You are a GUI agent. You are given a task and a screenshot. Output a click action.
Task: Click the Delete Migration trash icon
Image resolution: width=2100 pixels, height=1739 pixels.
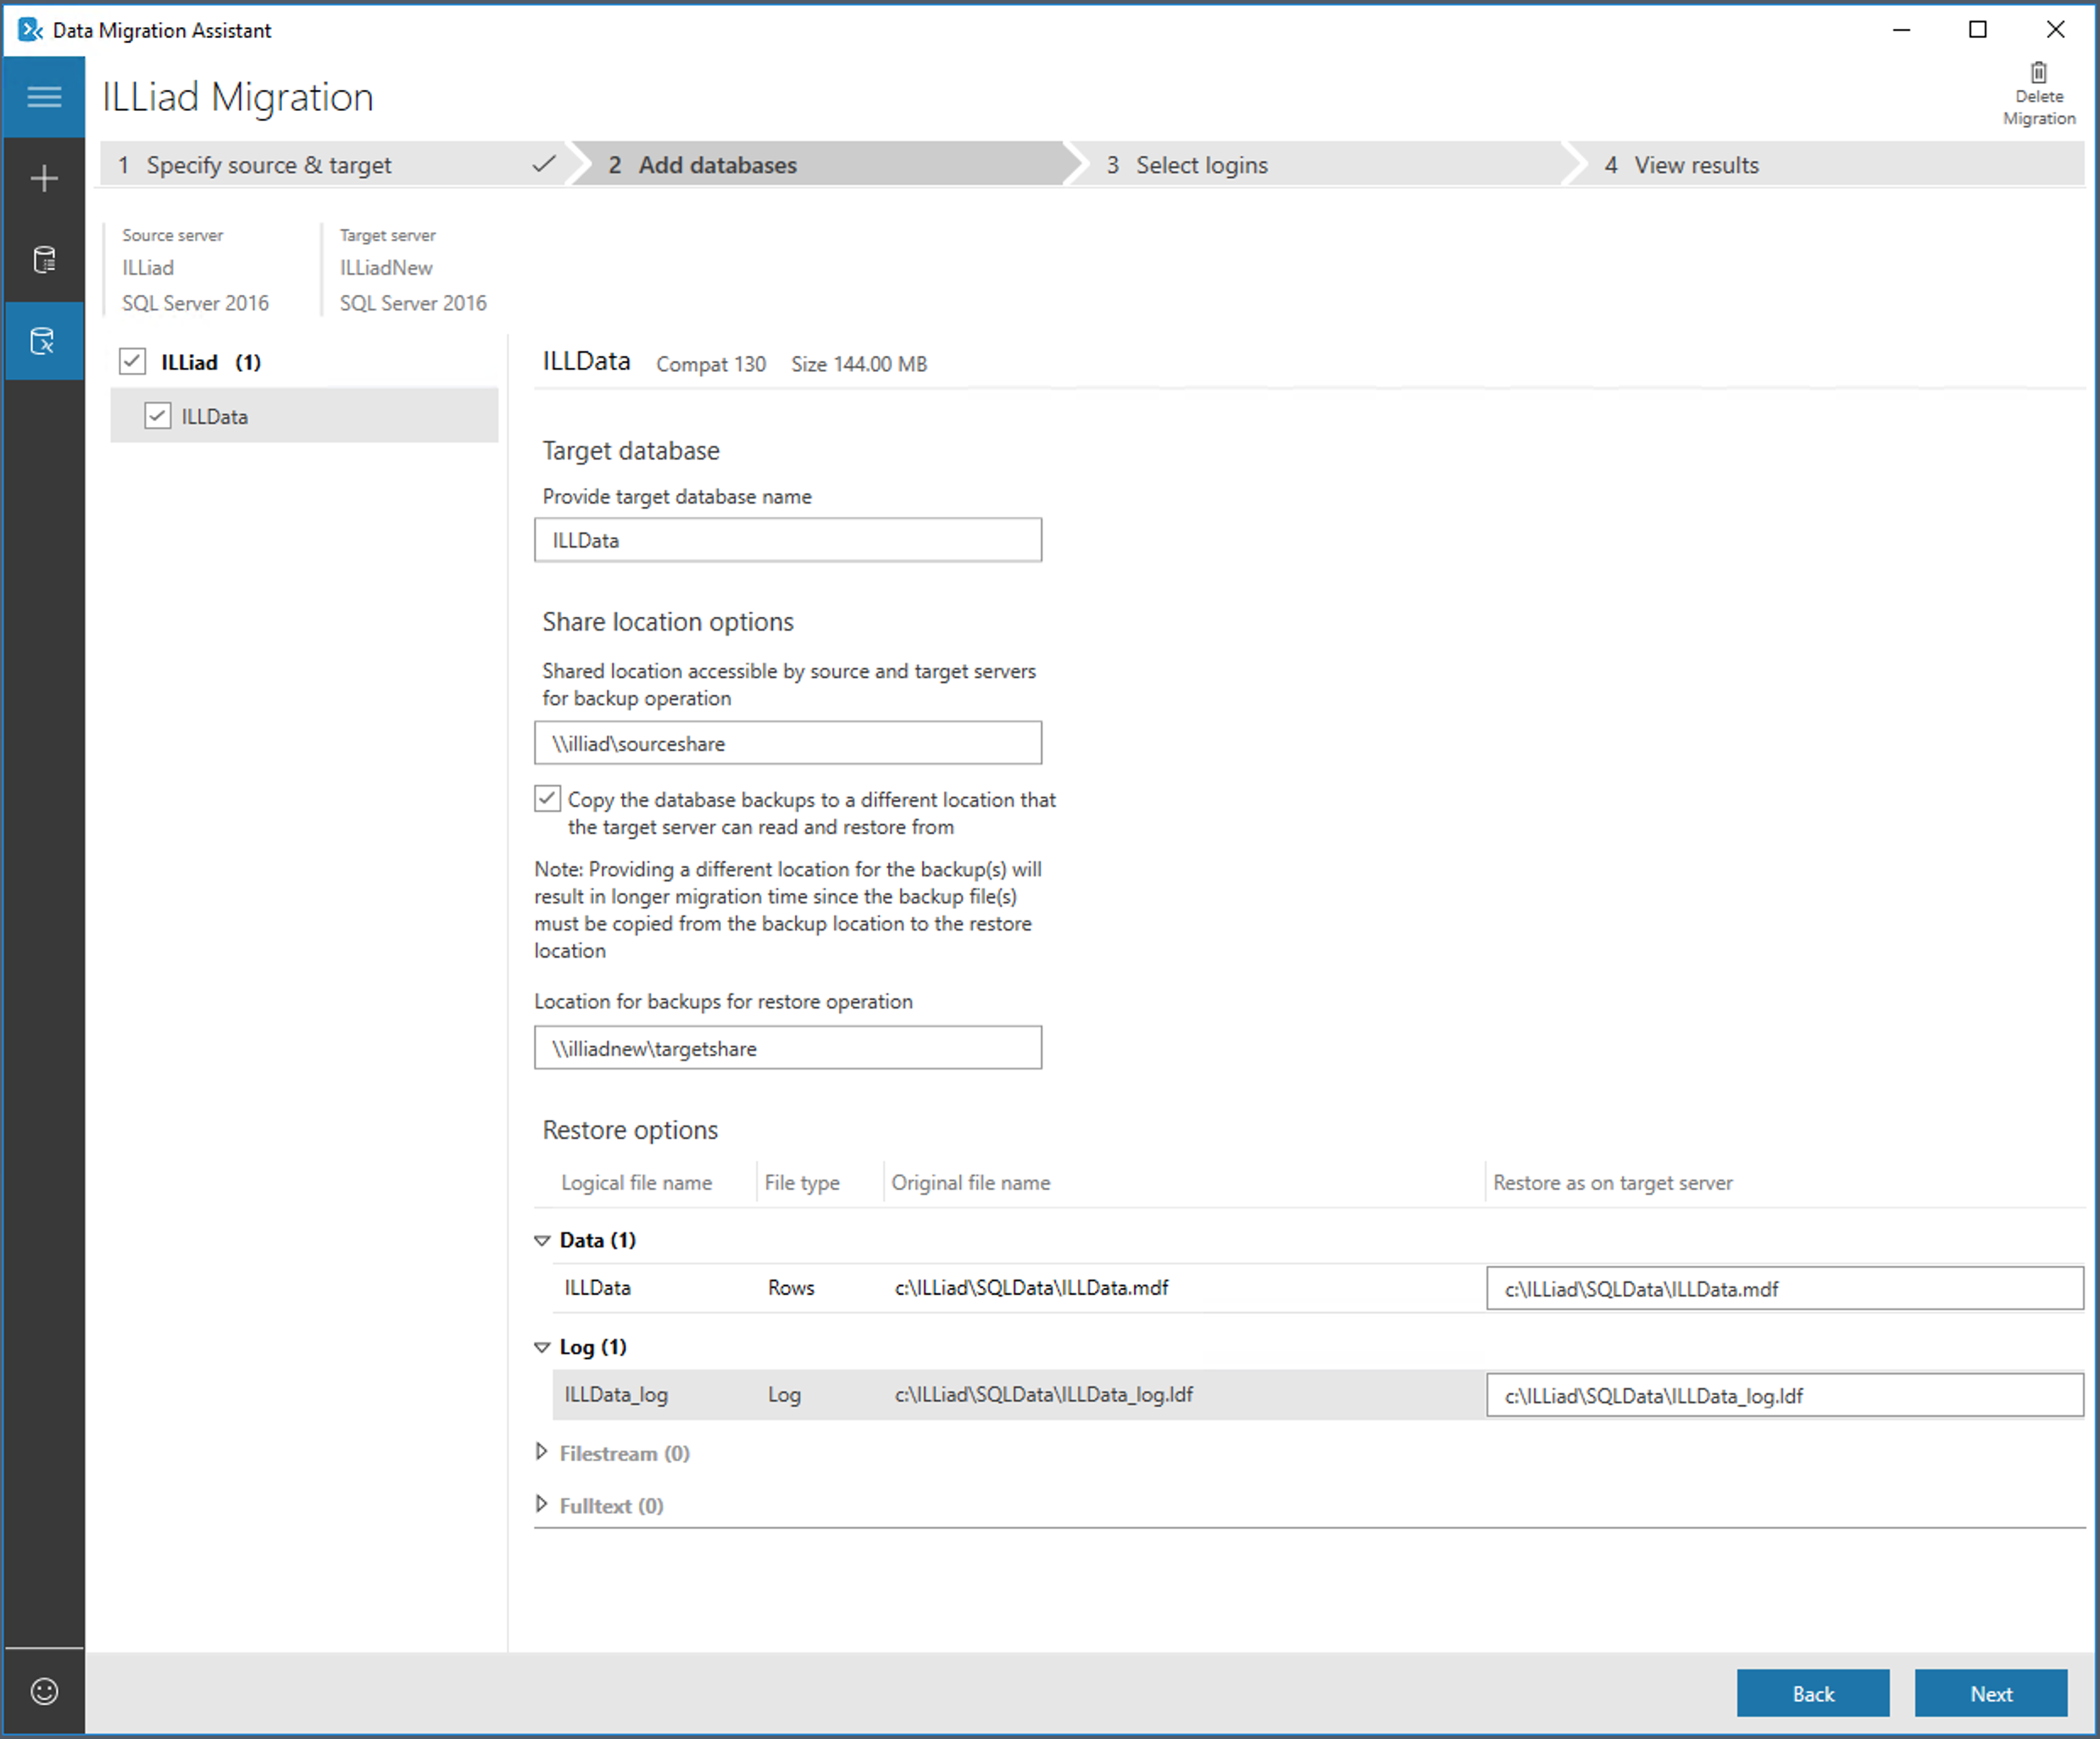[2038, 72]
